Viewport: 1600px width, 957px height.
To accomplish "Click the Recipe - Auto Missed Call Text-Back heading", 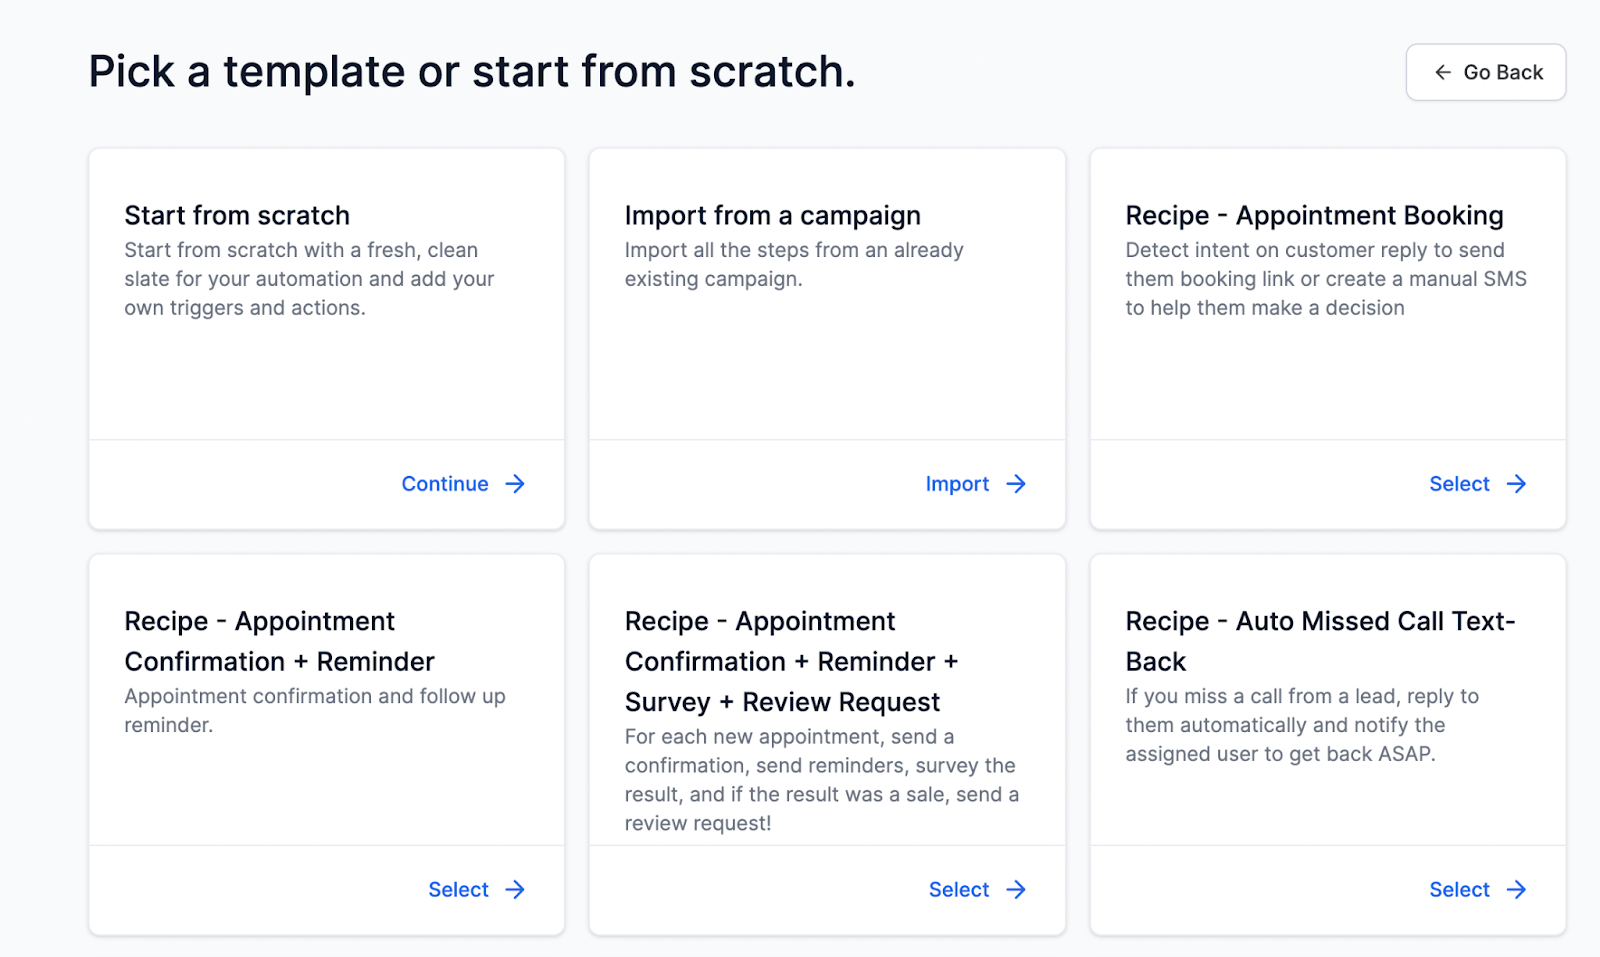I will [x=1320, y=641].
